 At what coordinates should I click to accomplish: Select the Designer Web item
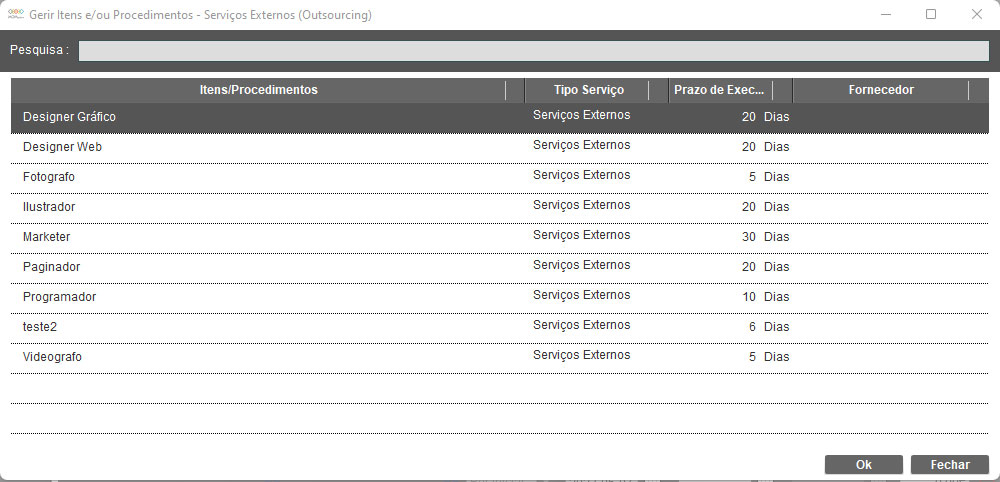point(63,147)
